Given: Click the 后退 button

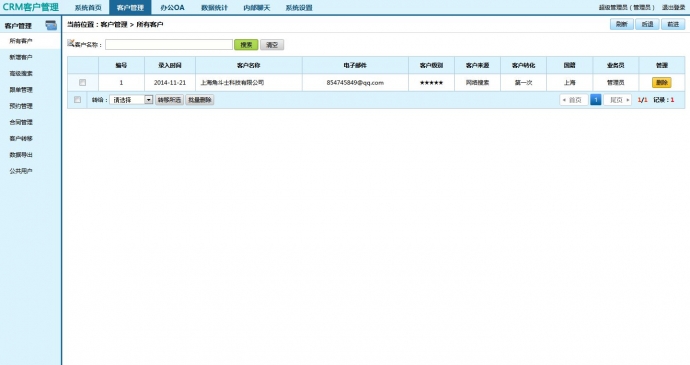Looking at the screenshot, I should click(647, 24).
